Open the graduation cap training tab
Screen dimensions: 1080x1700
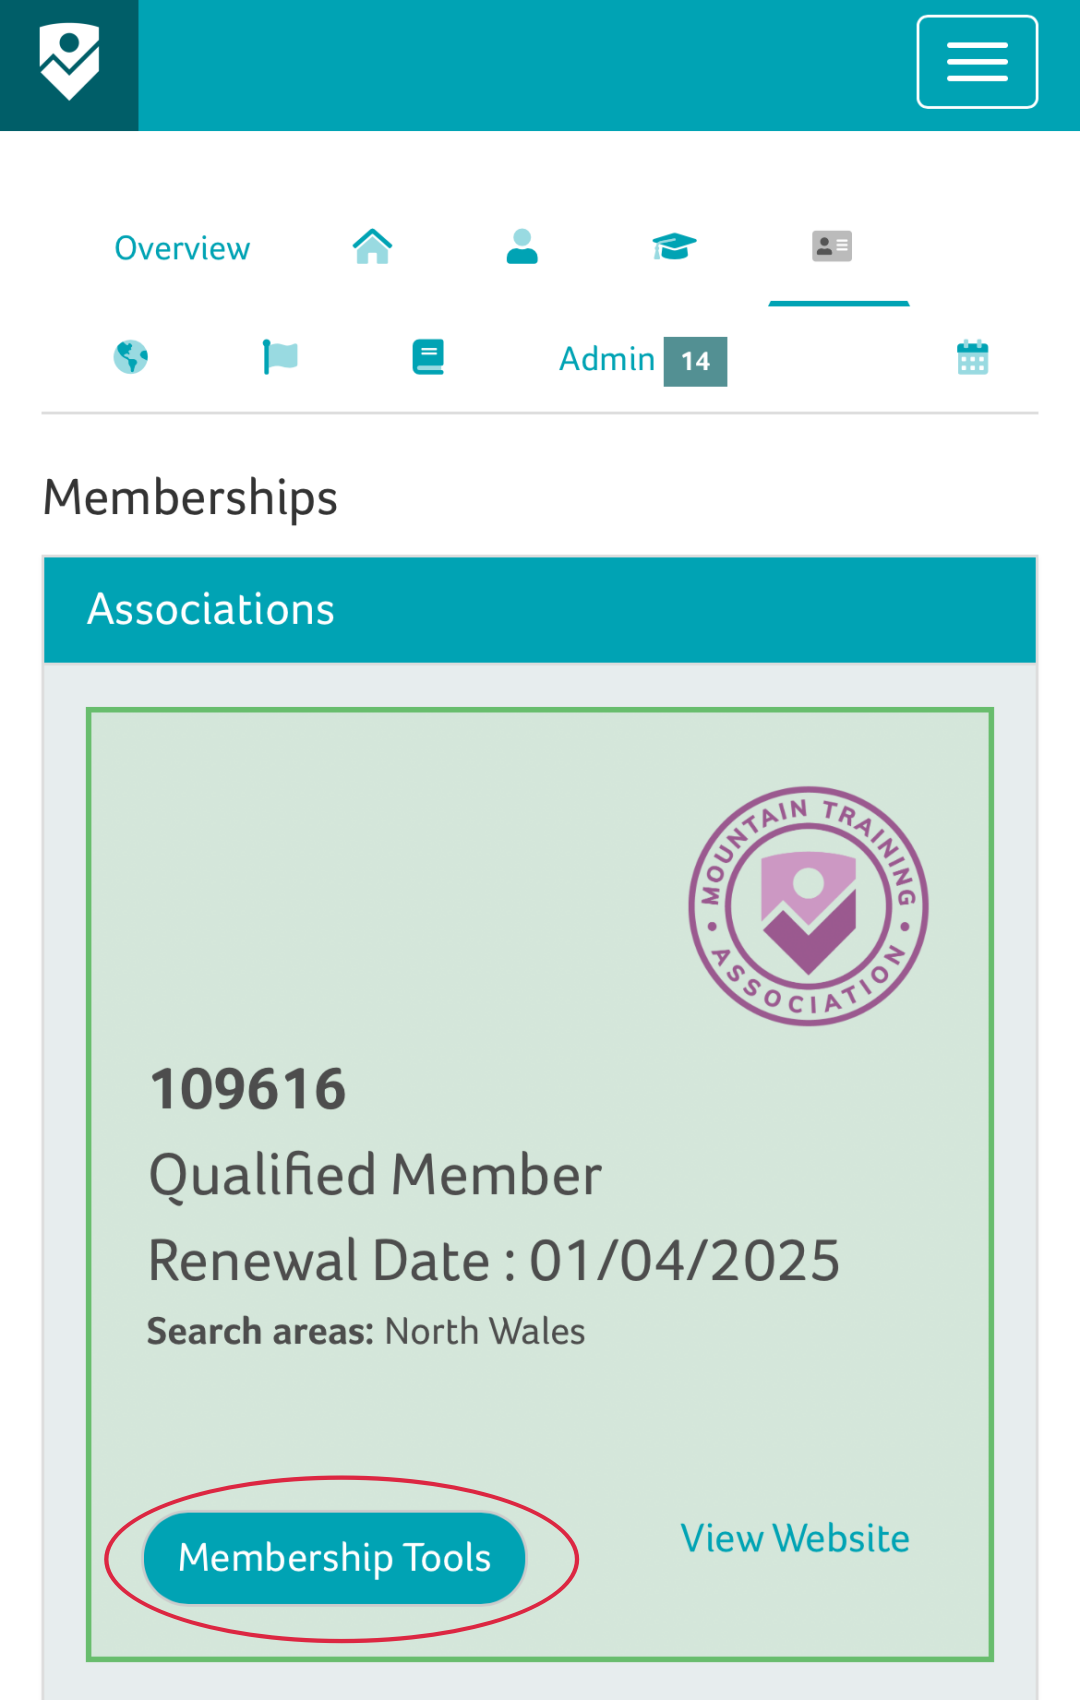coord(674,246)
